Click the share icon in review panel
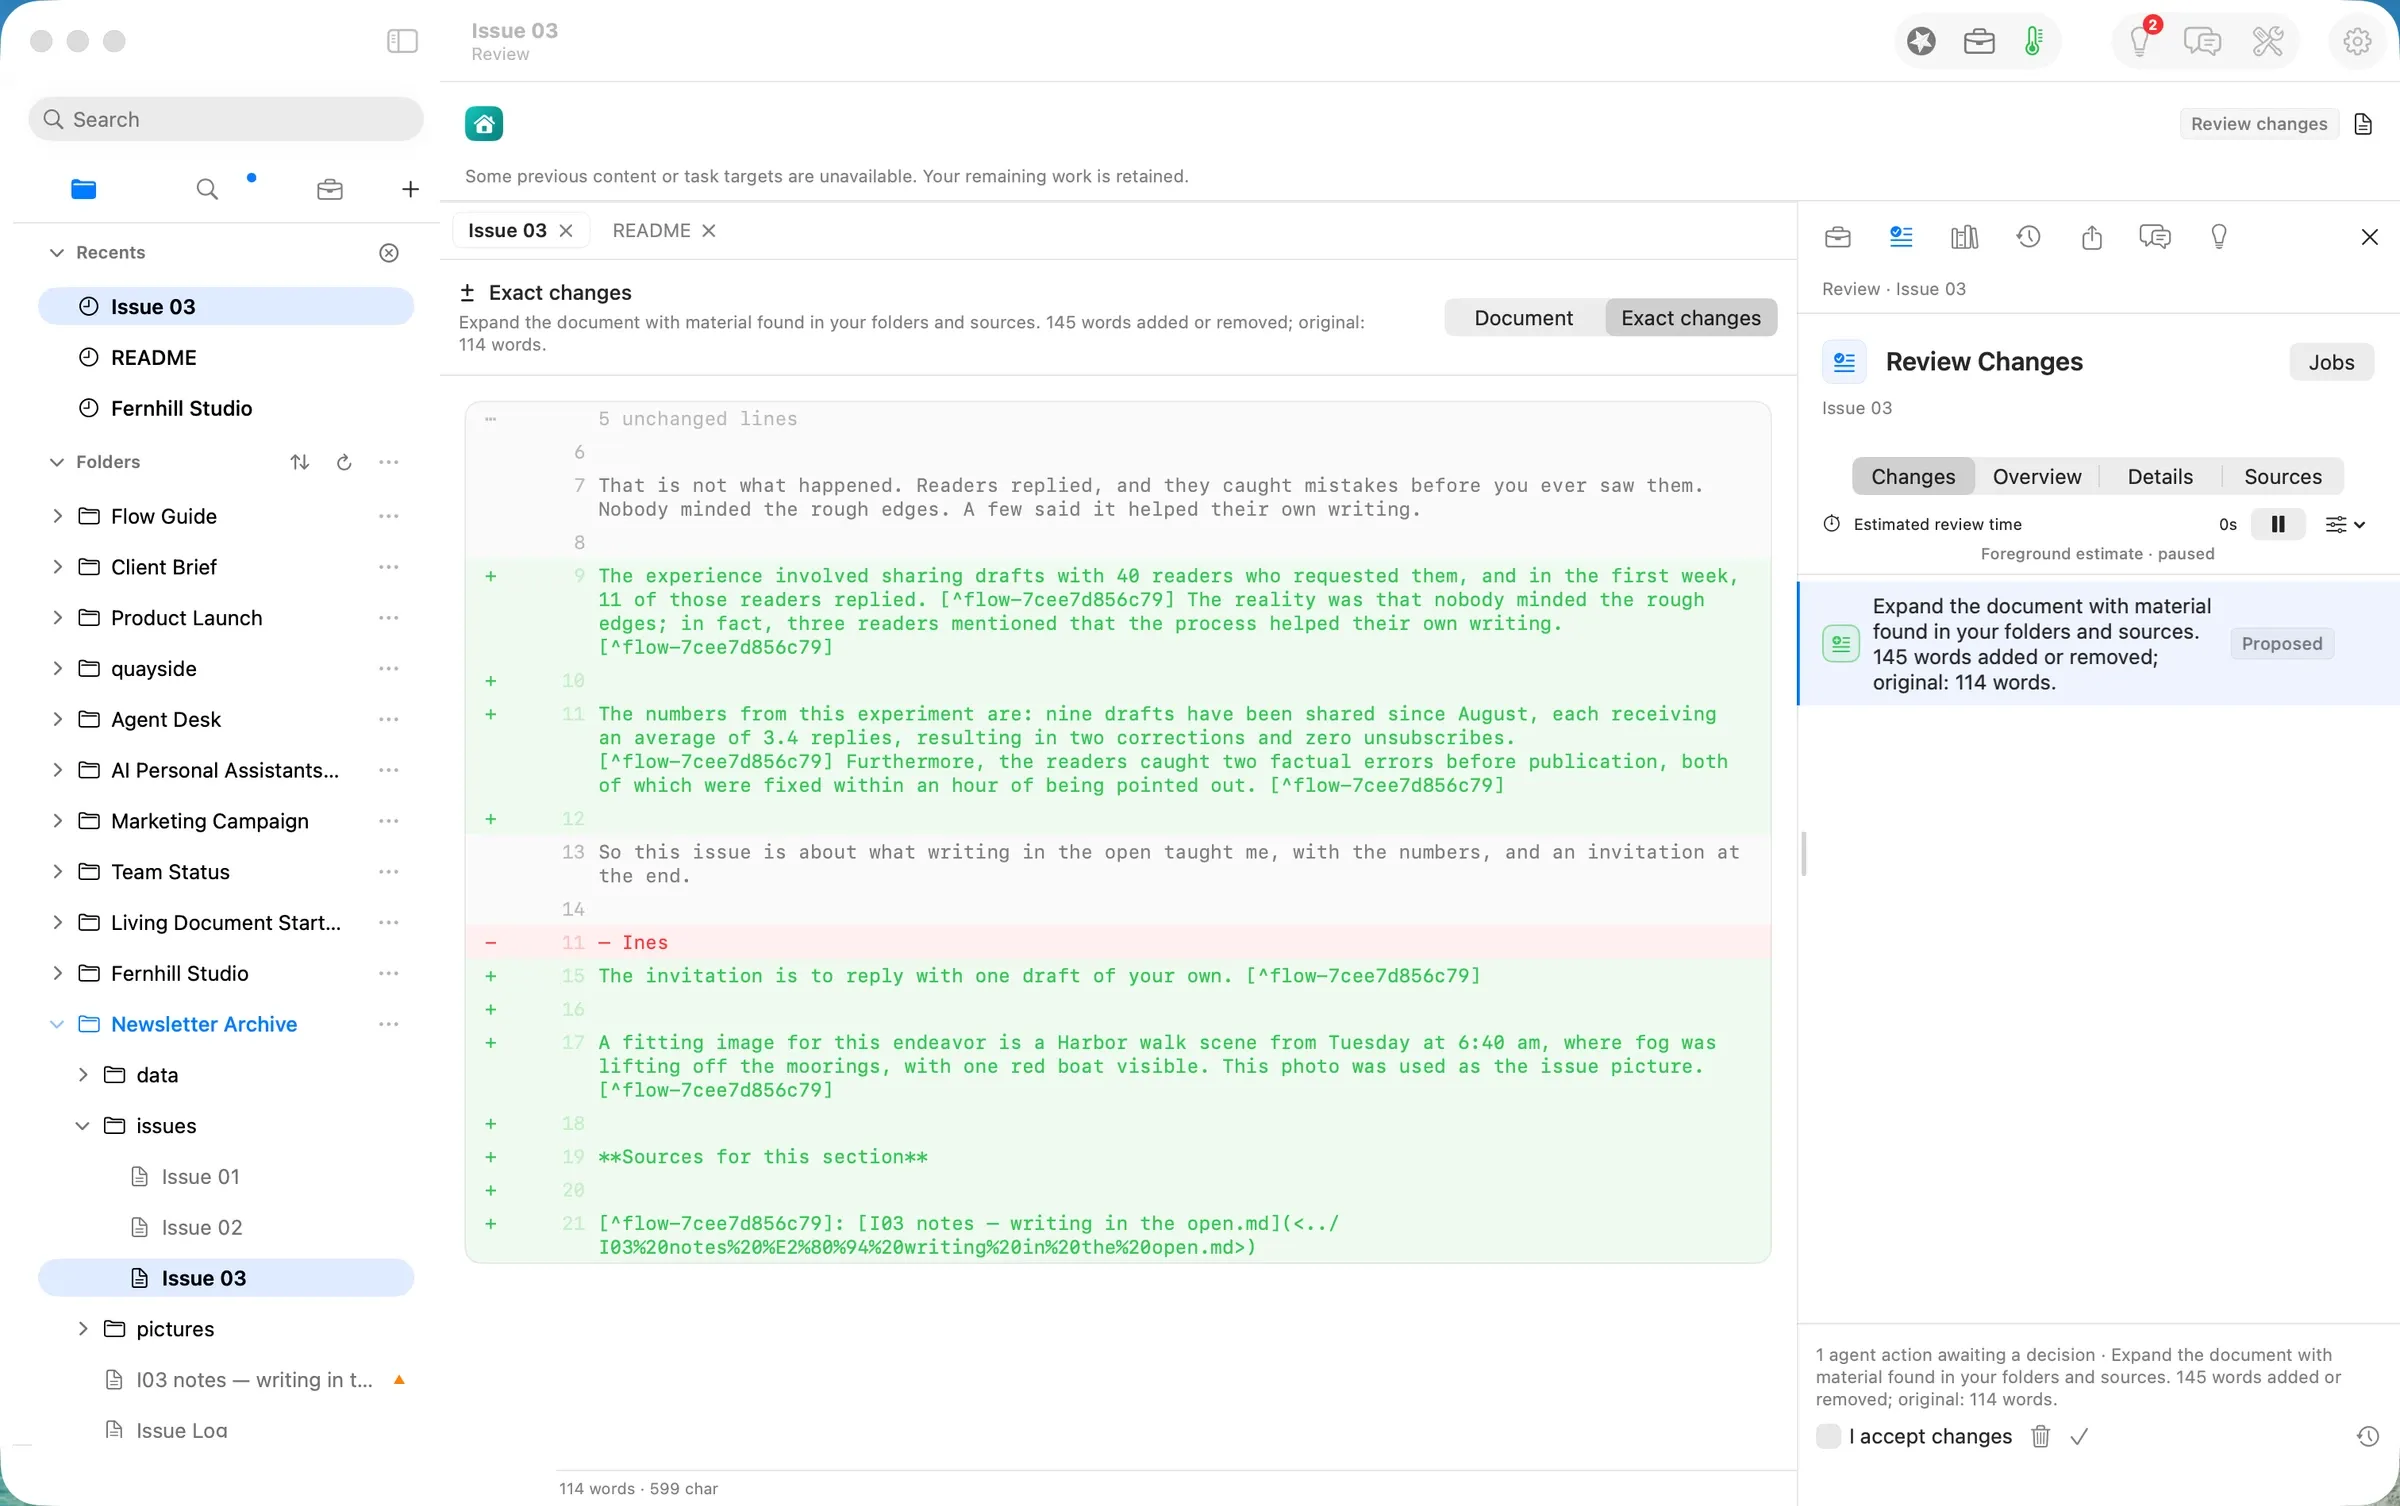 [x=2091, y=237]
